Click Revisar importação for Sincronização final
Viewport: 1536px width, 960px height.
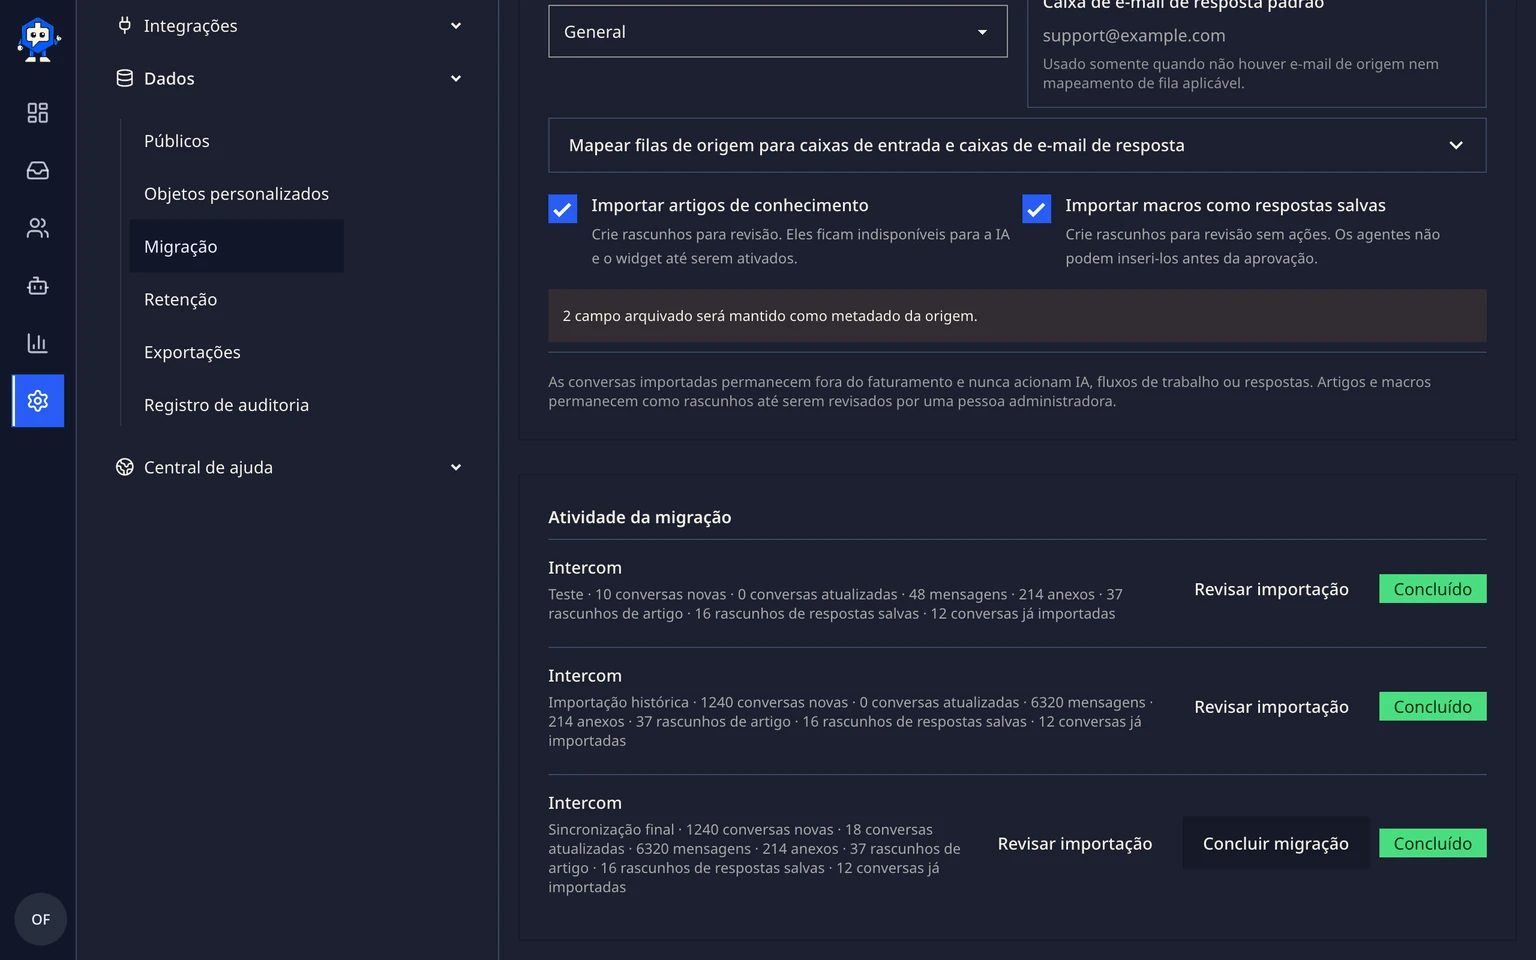coord(1075,843)
